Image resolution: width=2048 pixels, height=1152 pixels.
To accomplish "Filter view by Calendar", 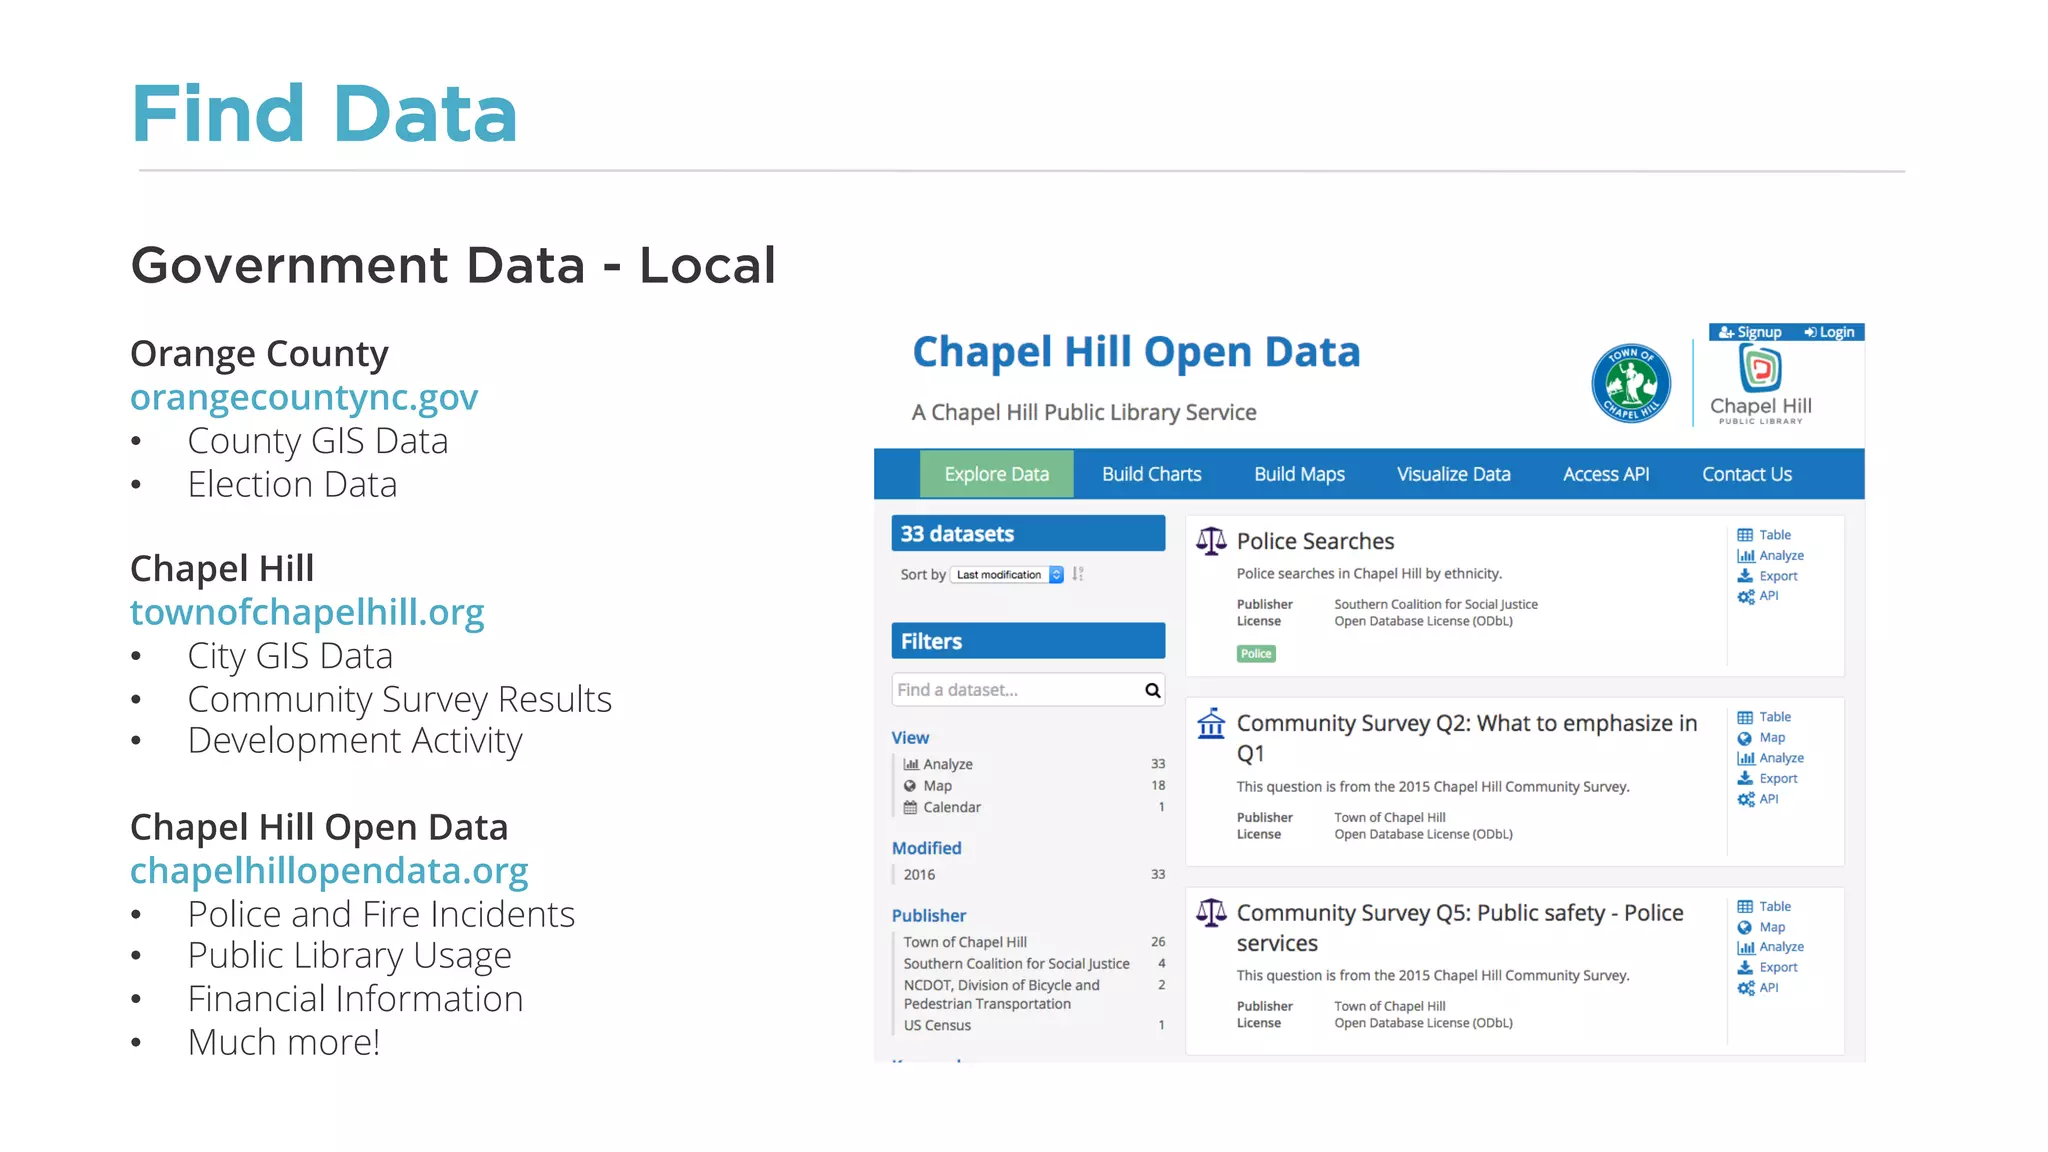I will 1034,807.
